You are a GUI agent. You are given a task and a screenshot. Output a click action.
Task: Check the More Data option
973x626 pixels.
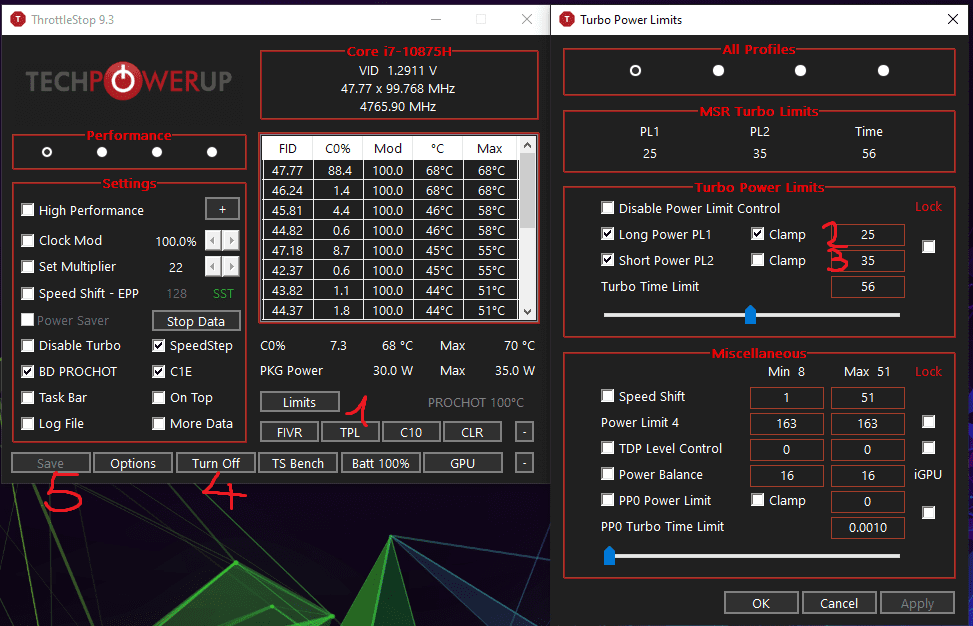point(159,423)
